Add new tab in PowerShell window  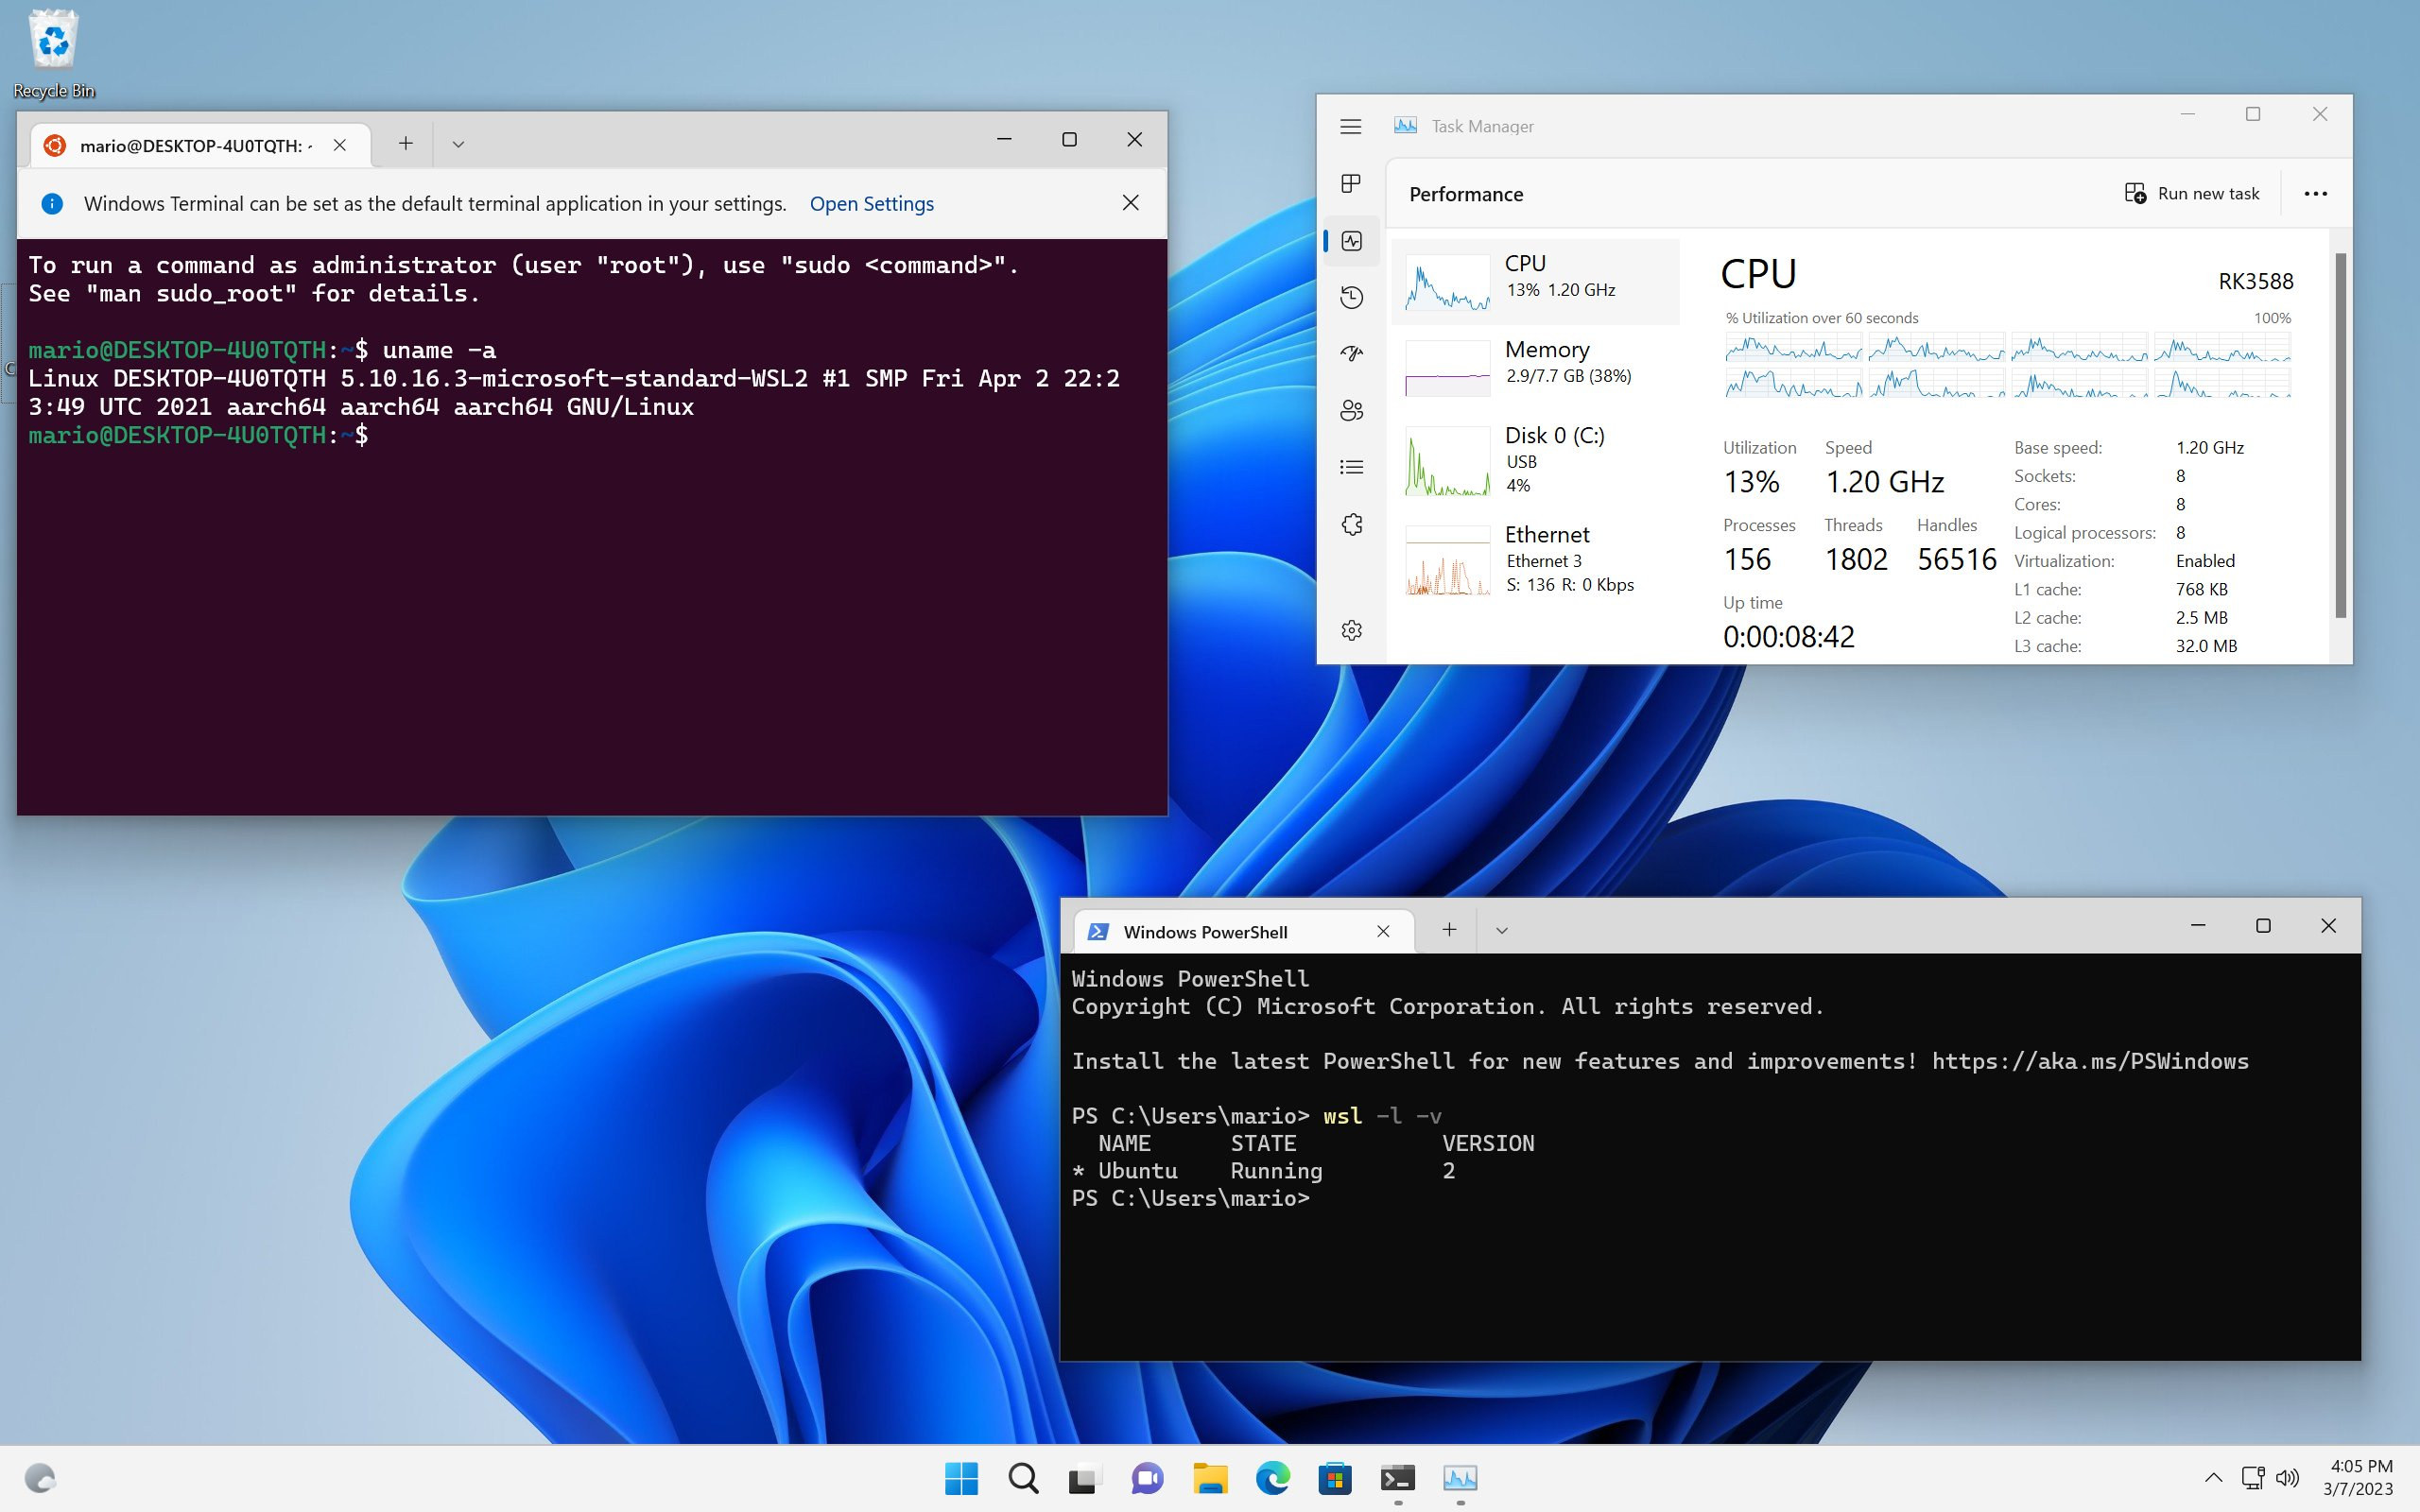tap(1448, 930)
